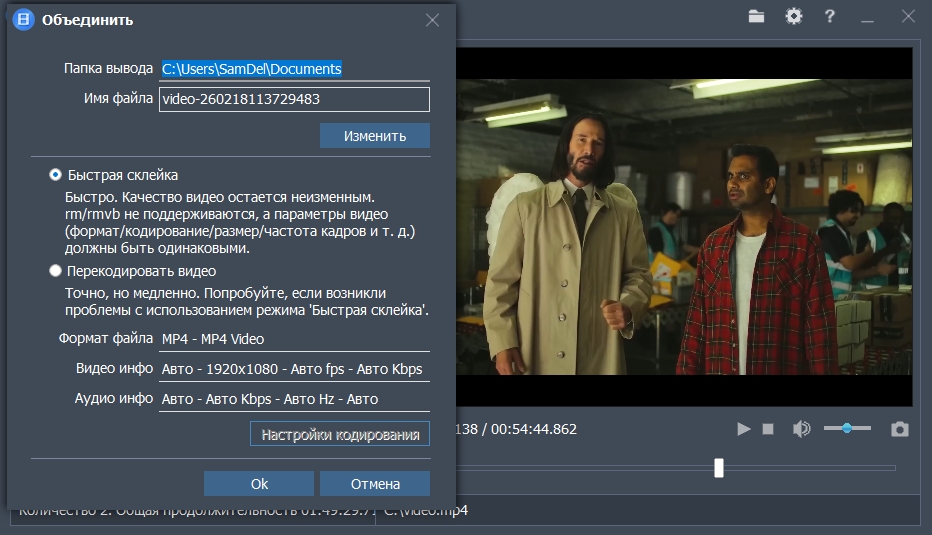The width and height of the screenshot is (932, 535).
Task: Click the 'Изменить' button
Action: 374,136
